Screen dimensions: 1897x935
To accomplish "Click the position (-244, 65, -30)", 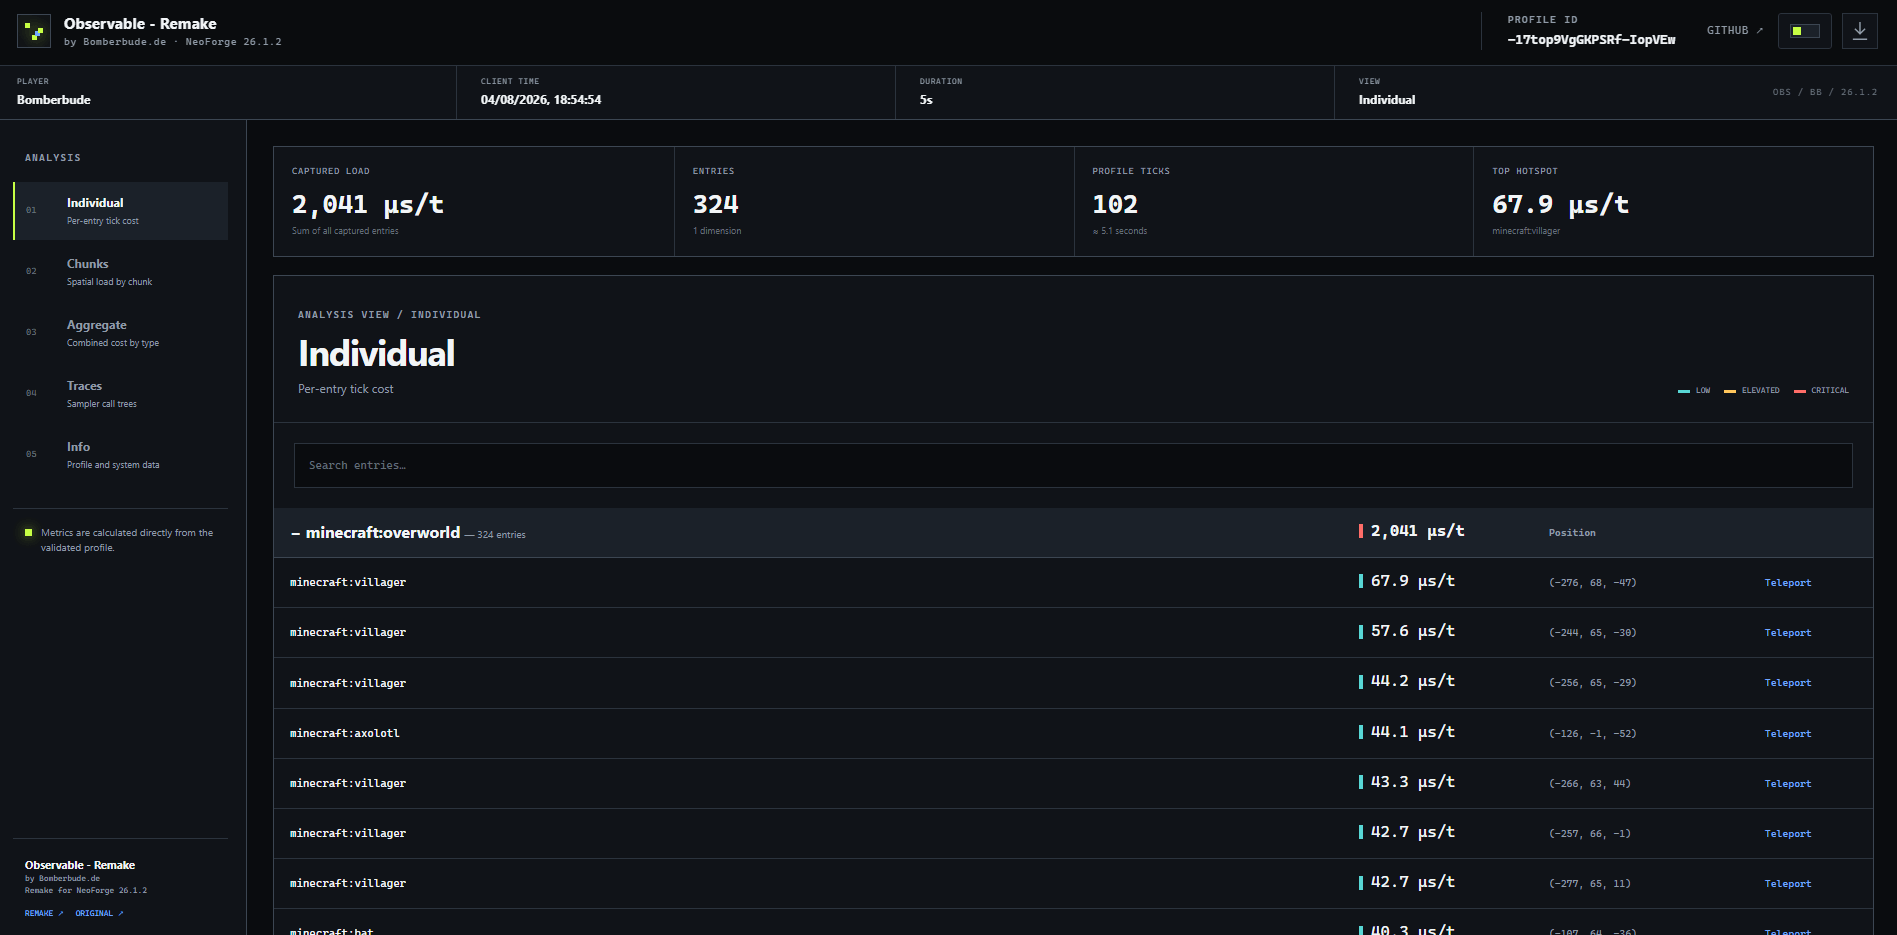I will [1592, 633].
